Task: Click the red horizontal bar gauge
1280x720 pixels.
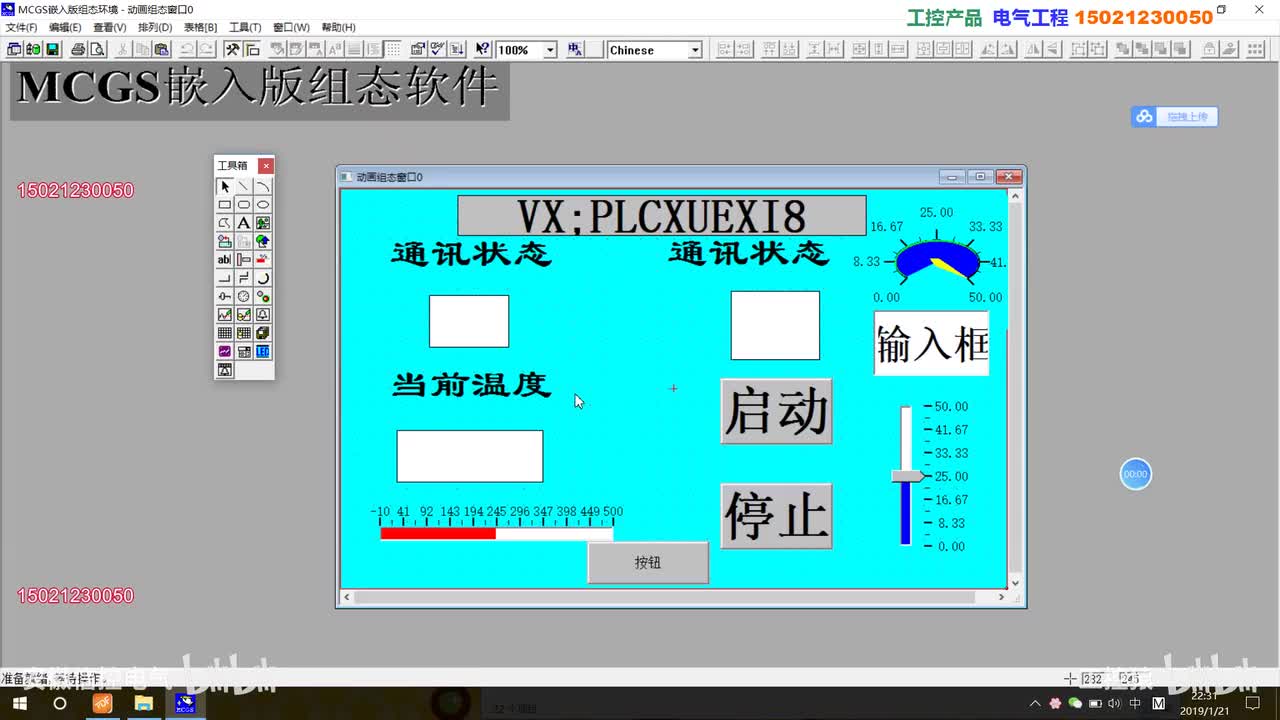Action: point(496,533)
